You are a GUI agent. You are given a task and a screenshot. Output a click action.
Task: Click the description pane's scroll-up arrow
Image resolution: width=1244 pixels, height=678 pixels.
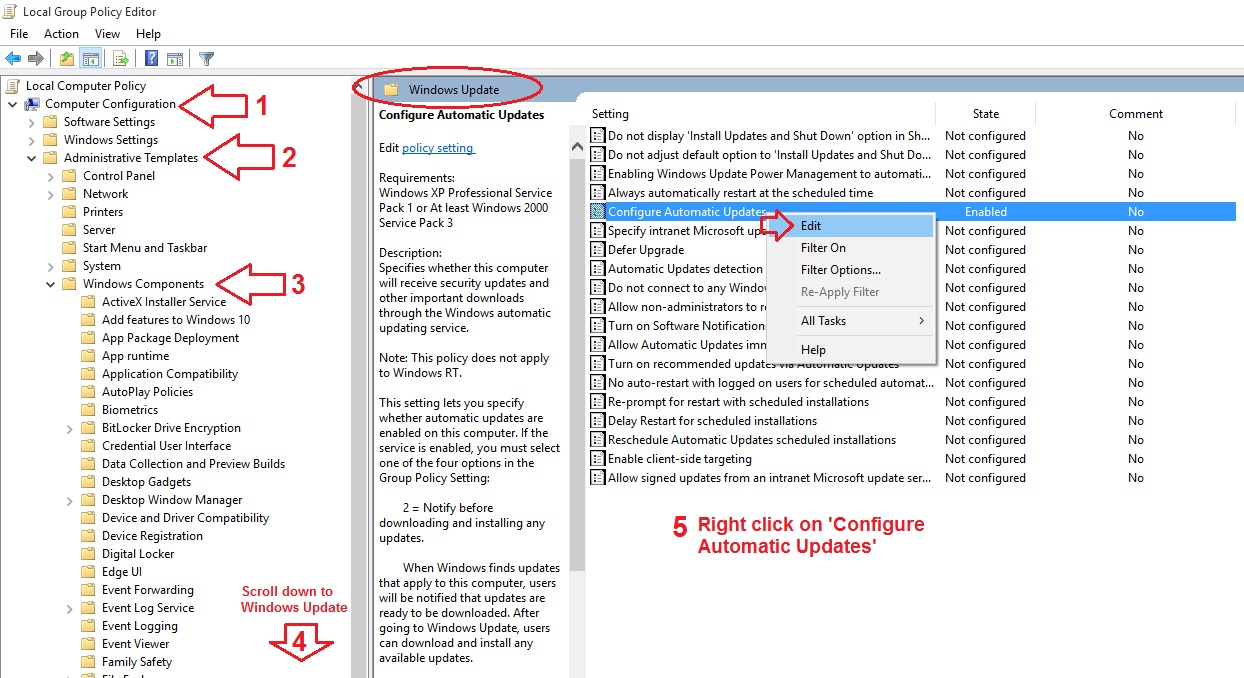[577, 147]
